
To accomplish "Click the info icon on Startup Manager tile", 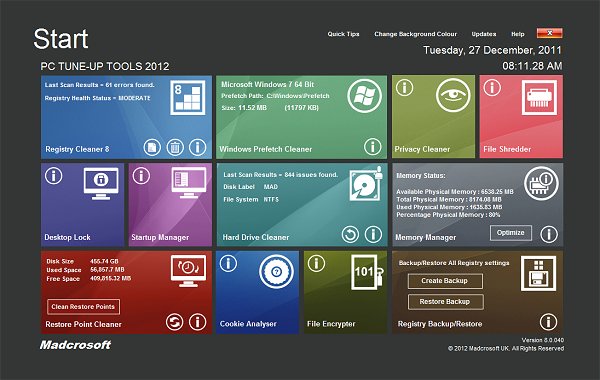I will (141, 176).
